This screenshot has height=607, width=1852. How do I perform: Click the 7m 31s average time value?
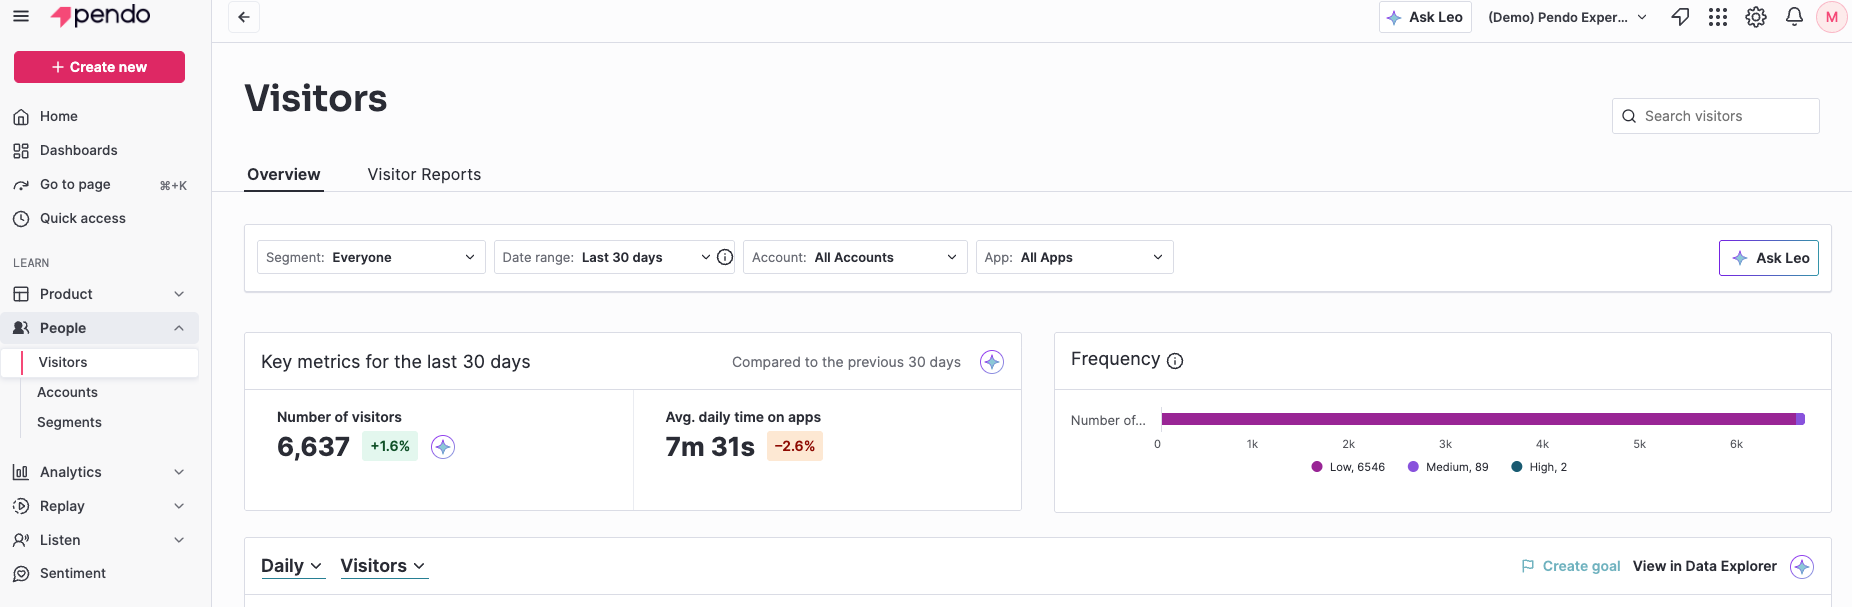[710, 447]
